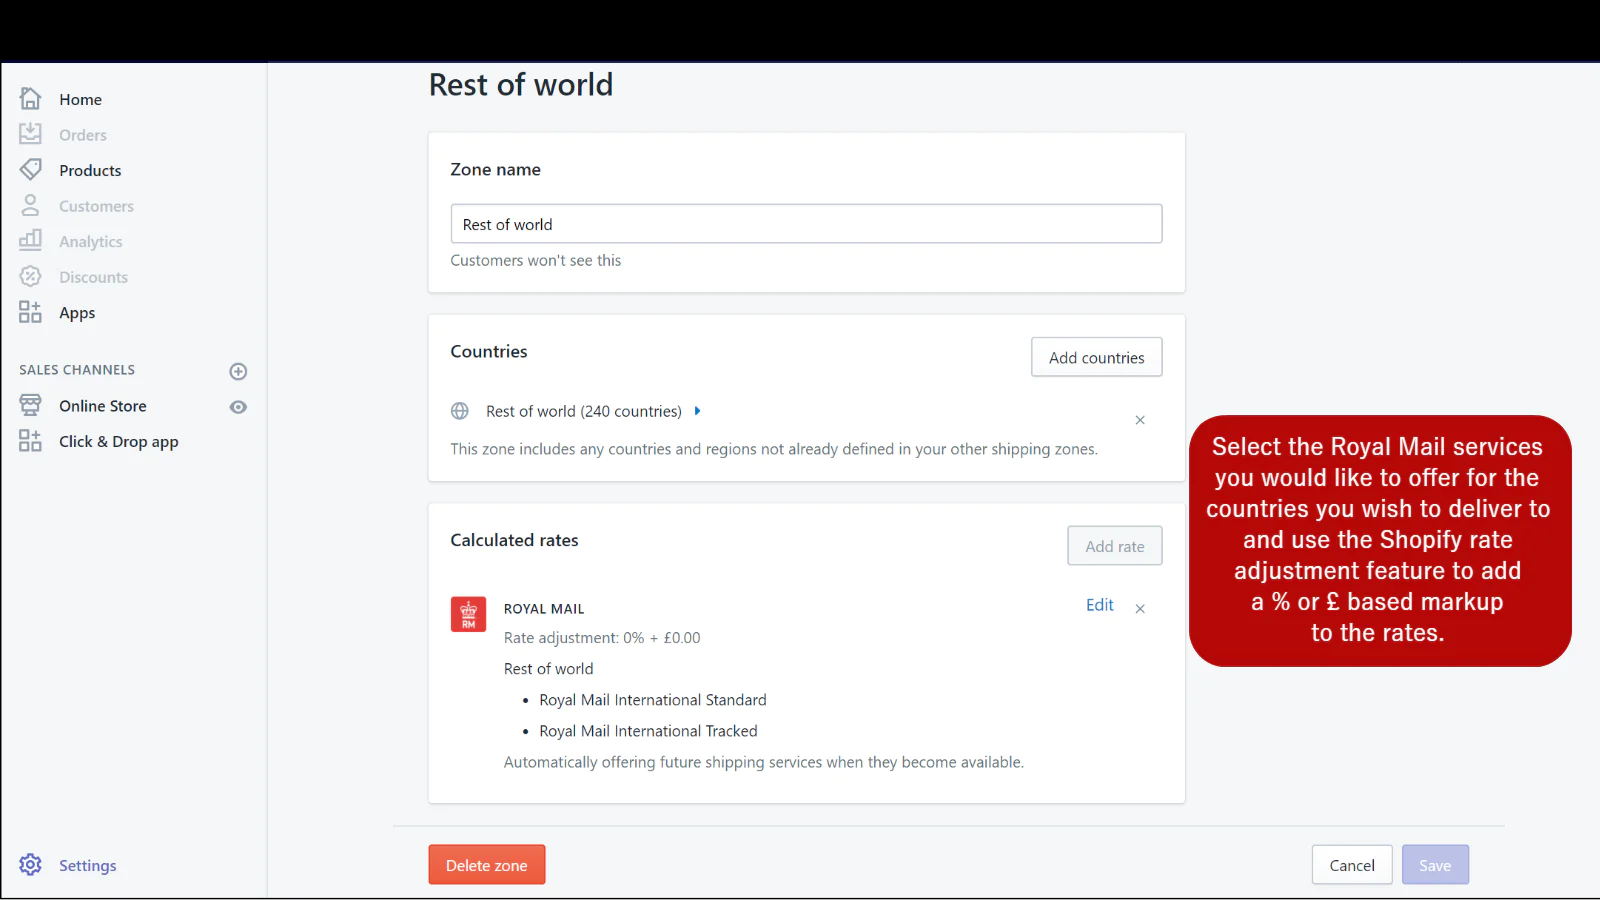This screenshot has width=1600, height=900.
Task: Click the globe icon beside Rest of world
Action: coord(460,411)
